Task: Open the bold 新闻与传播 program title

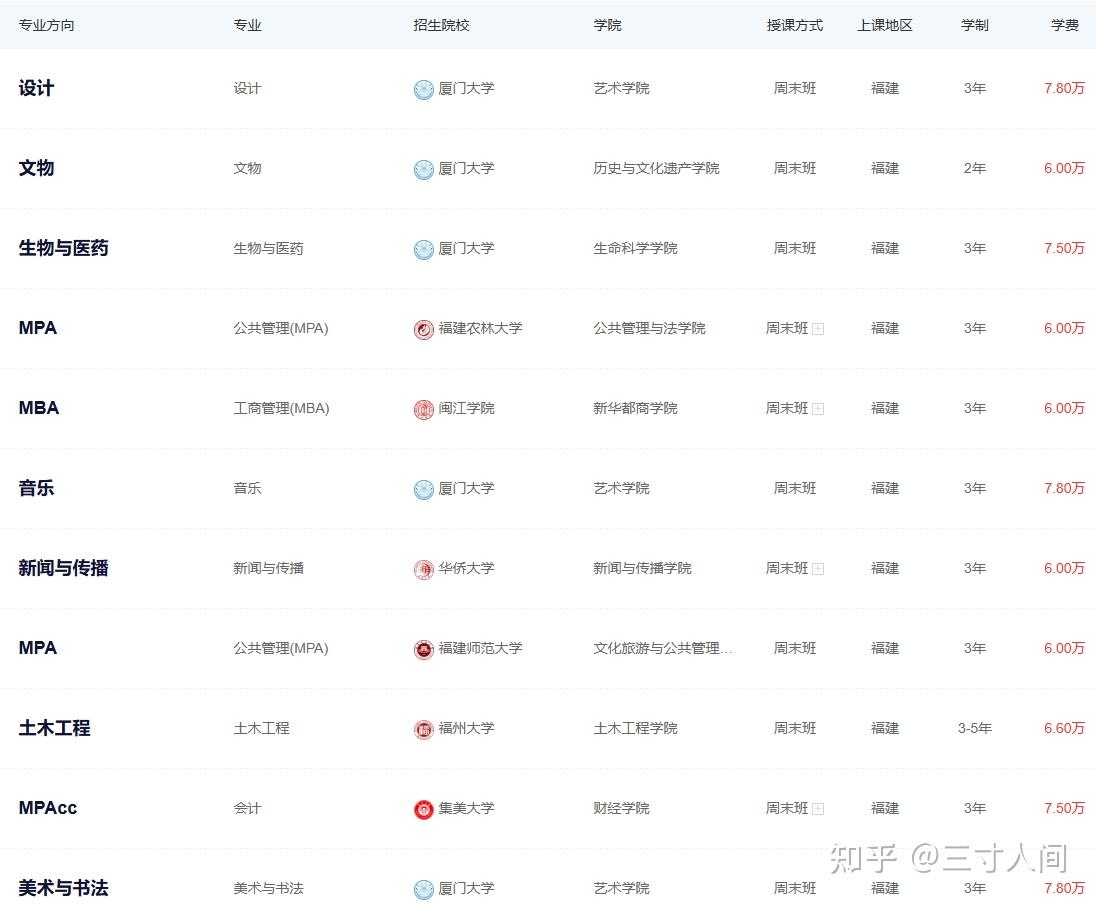Action: 64,568
